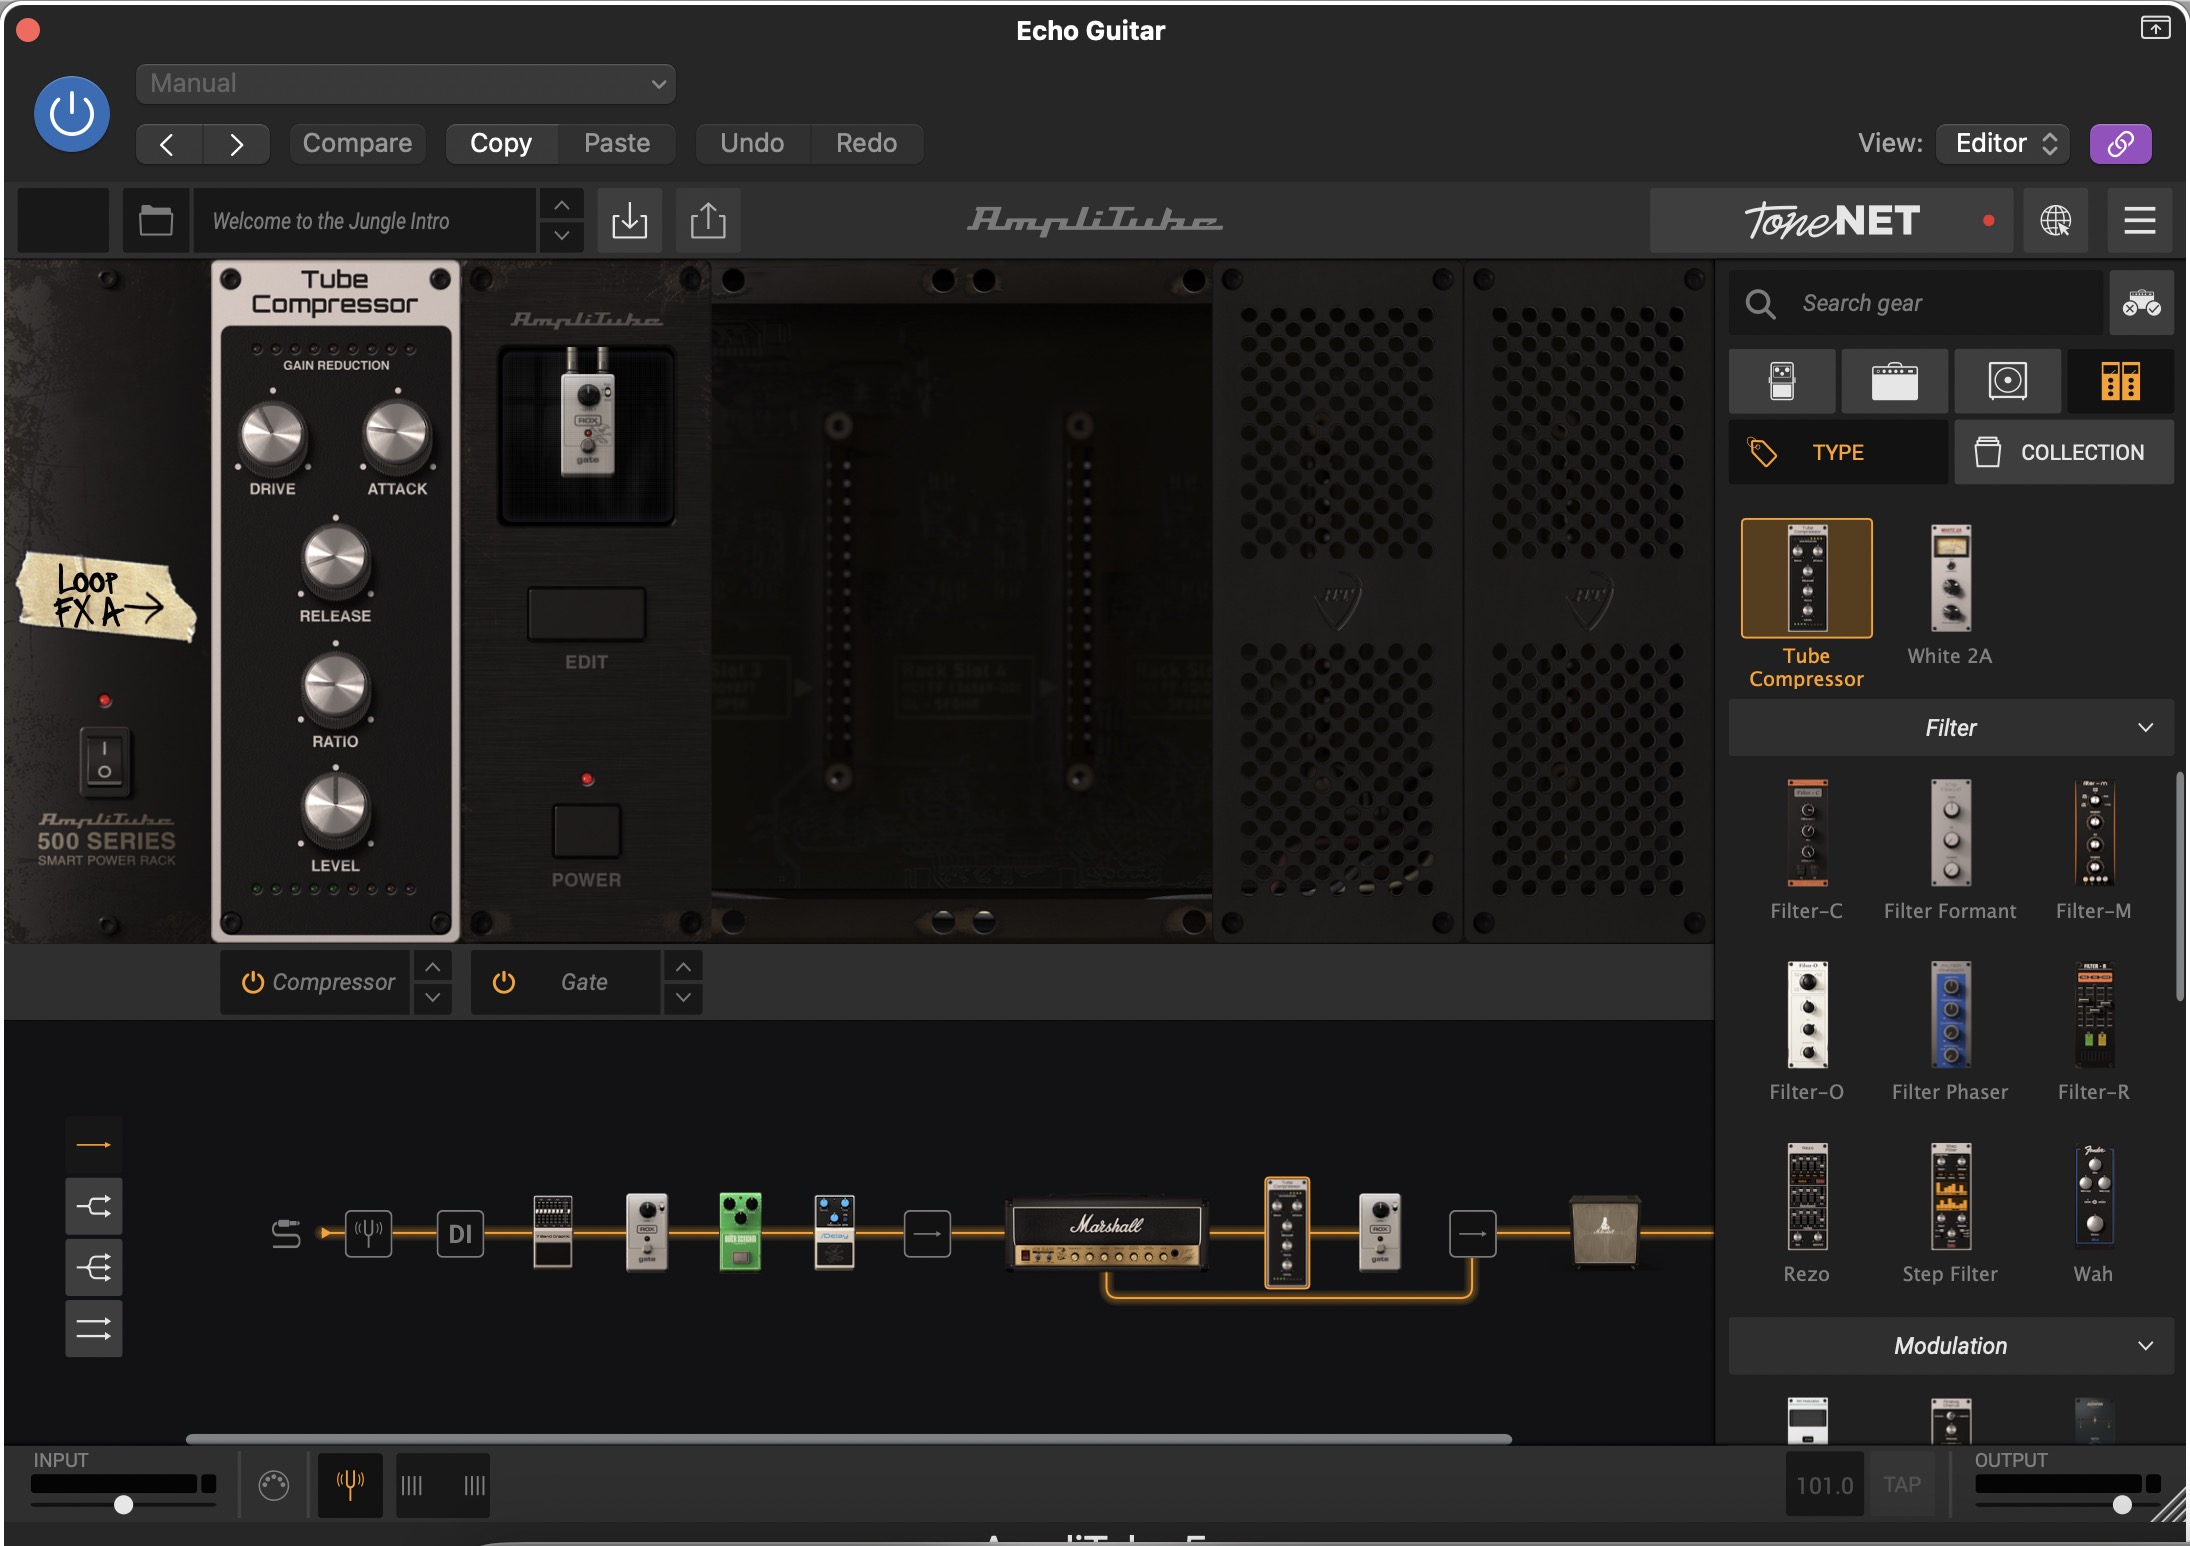Click the TAP tempo button
Image resolution: width=2190 pixels, height=1546 pixels.
pos(1901,1485)
